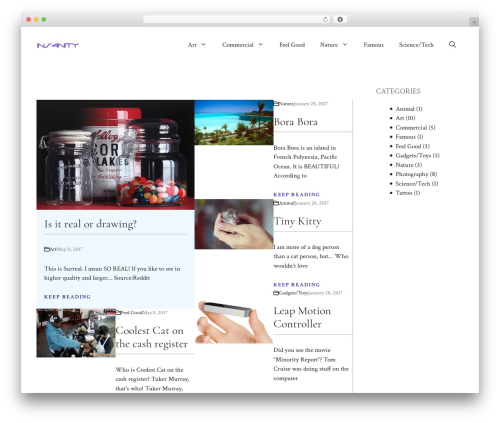
Task: Expand the Commercial menu chevron
Action: [261, 44]
